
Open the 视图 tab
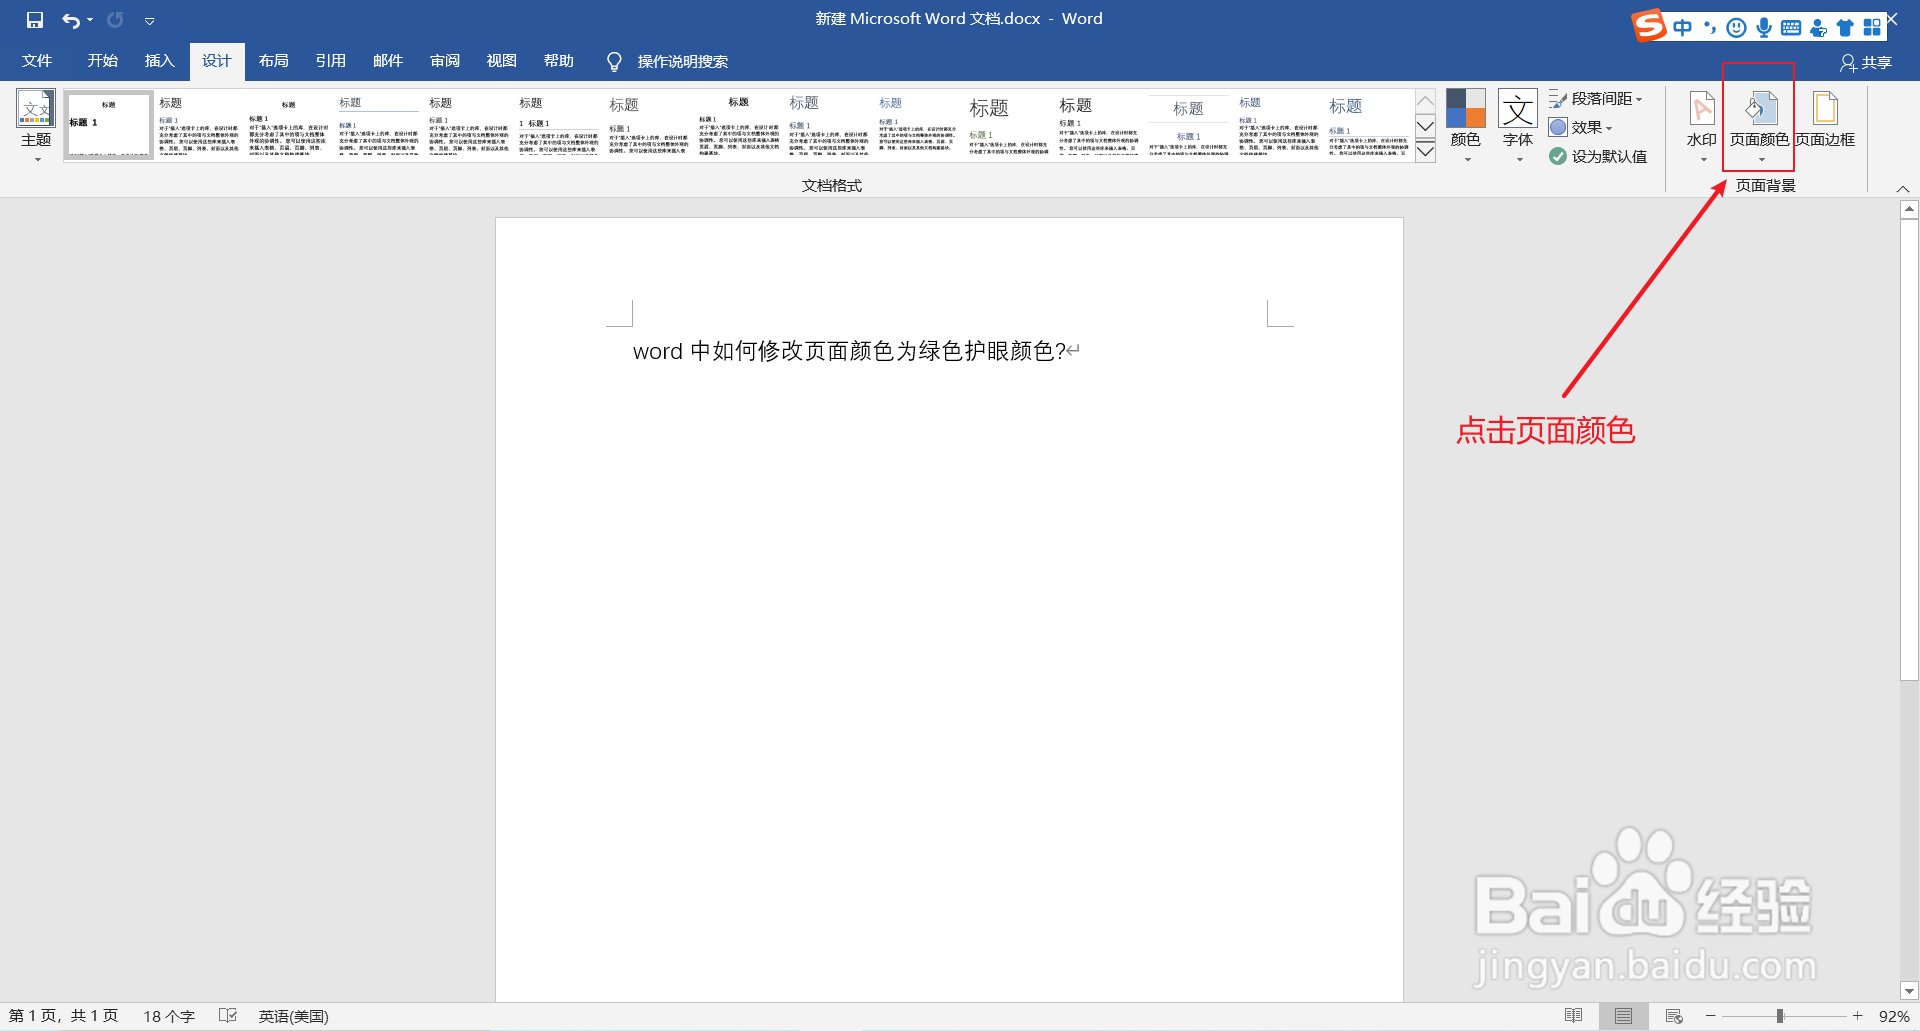click(502, 61)
